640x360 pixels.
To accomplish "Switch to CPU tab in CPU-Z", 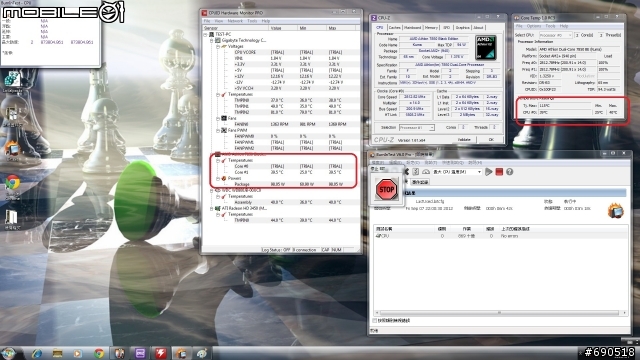I will [x=380, y=27].
